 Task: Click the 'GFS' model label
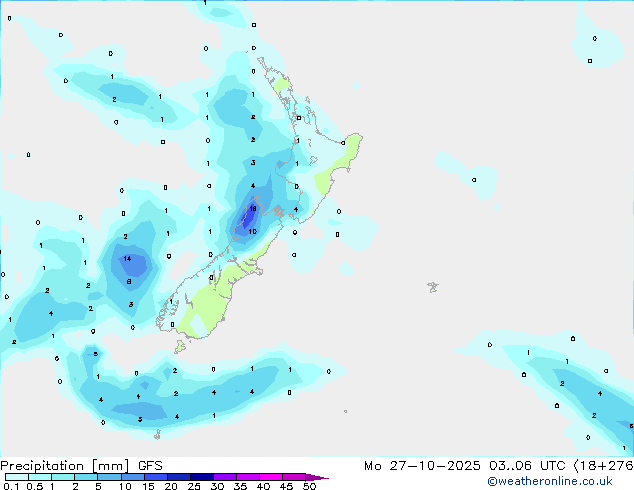150,466
